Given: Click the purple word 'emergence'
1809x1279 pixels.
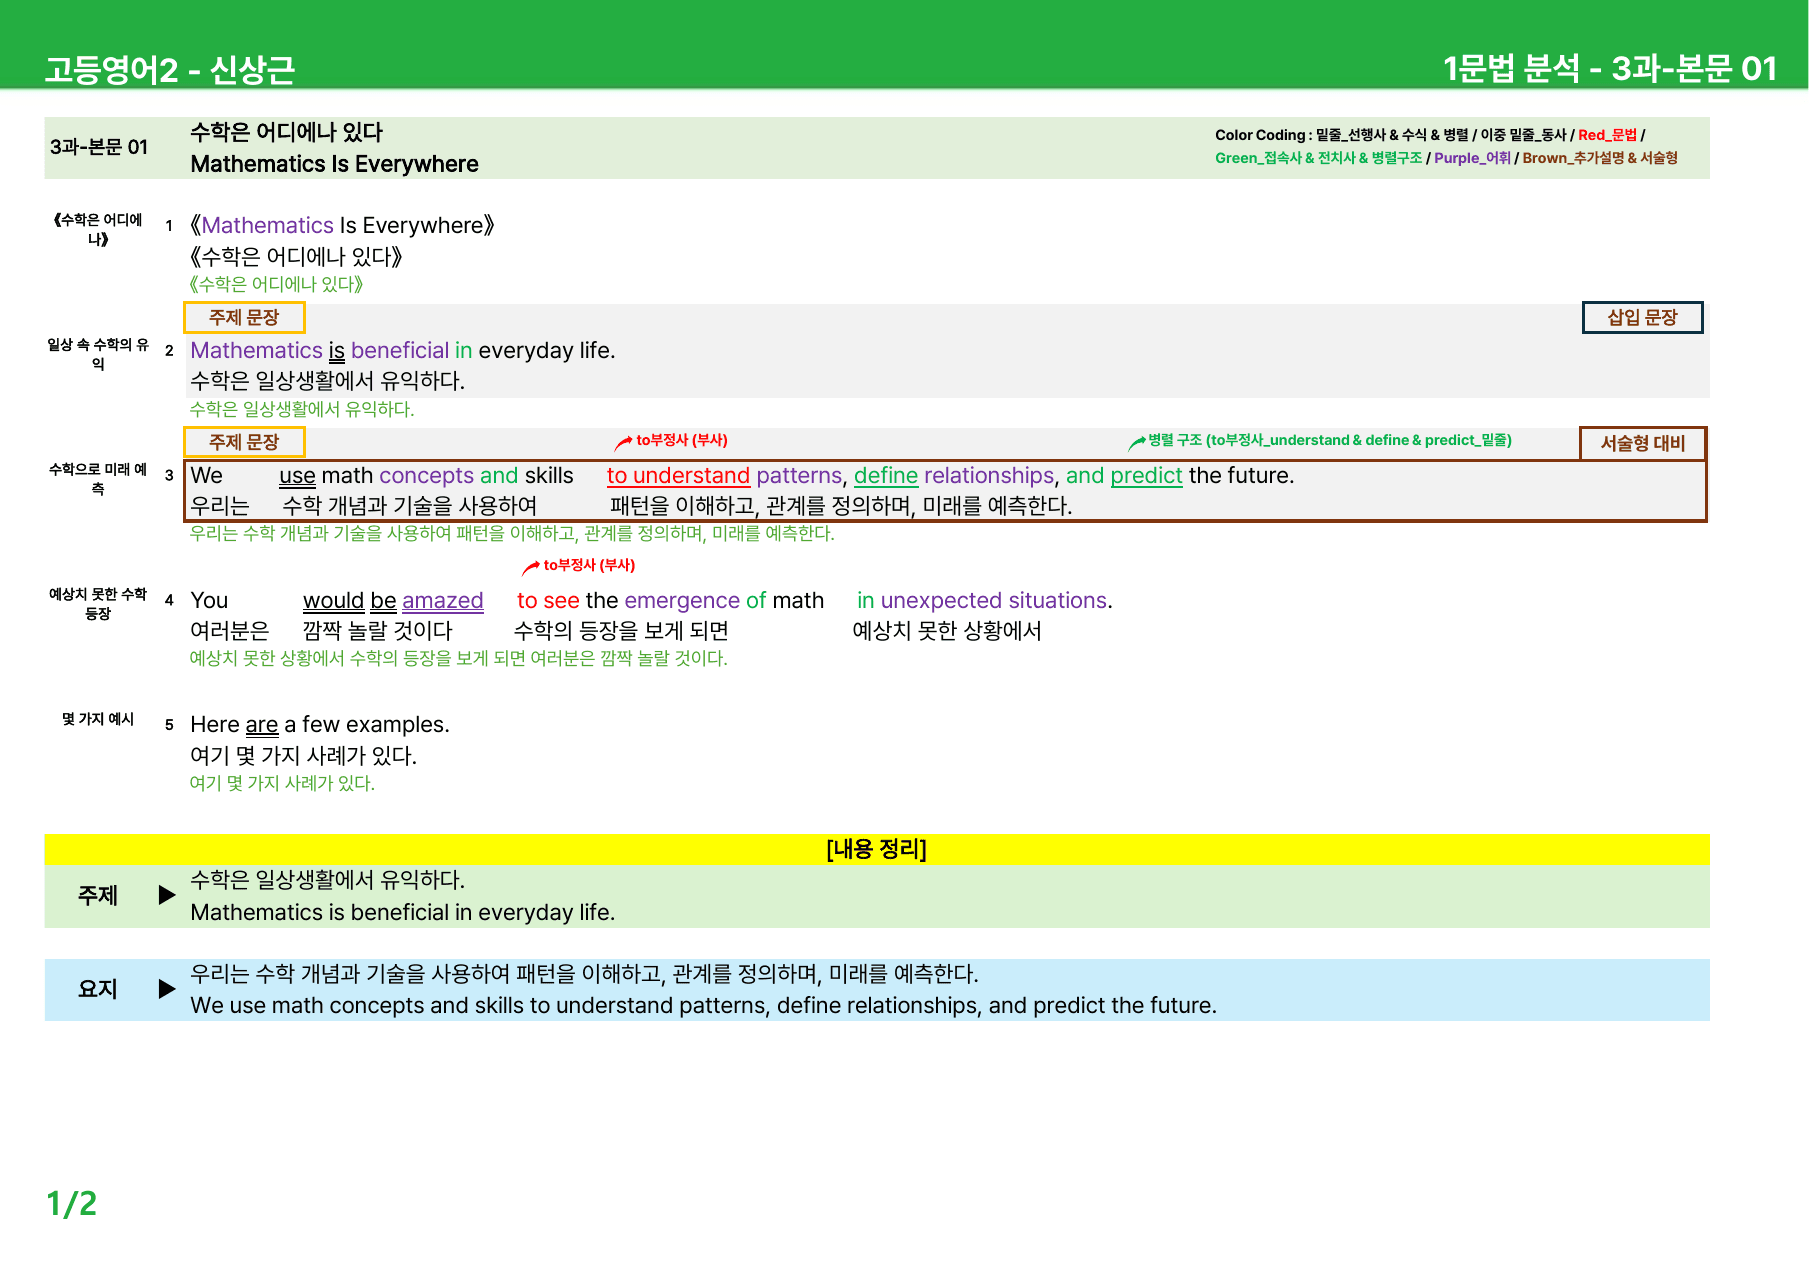Looking at the screenshot, I should click(x=682, y=601).
